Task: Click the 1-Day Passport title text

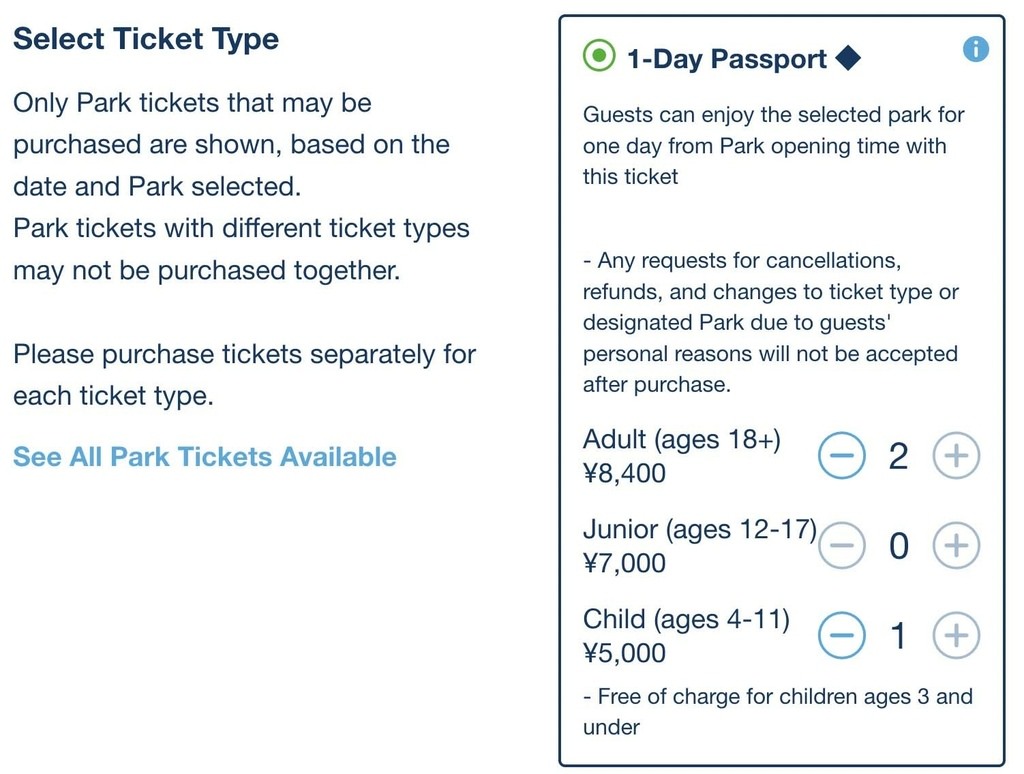Action: click(727, 59)
